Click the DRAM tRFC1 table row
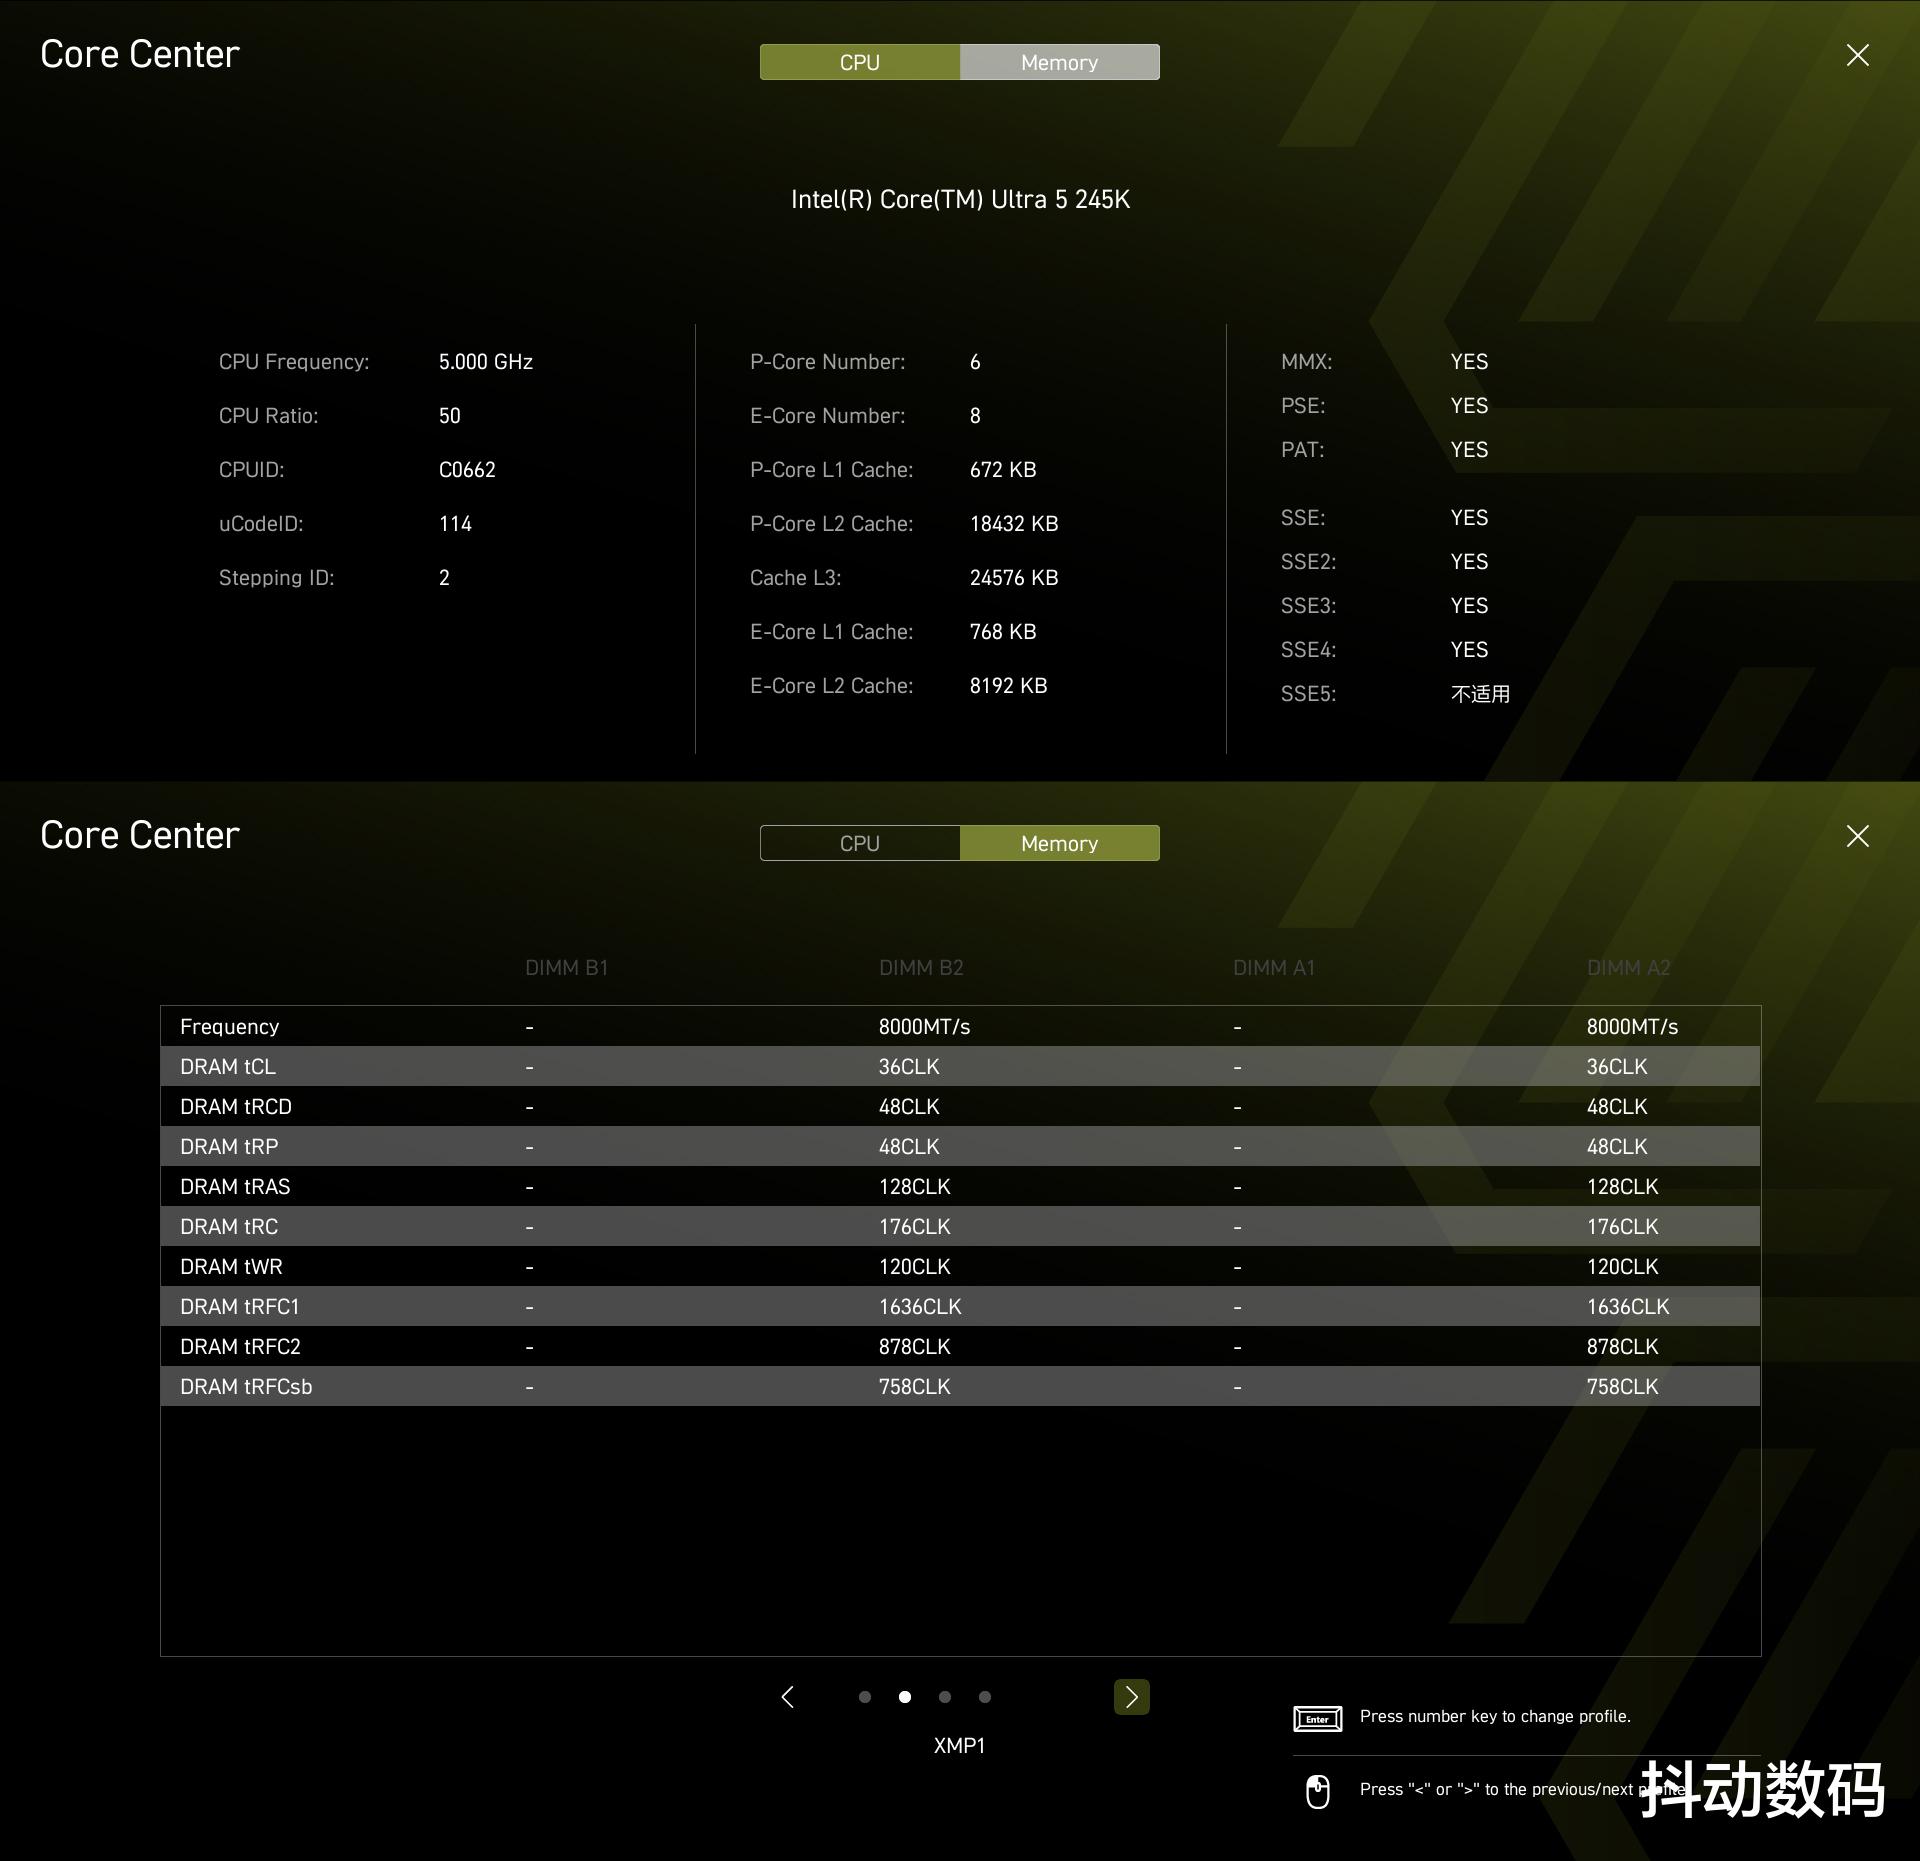The height and width of the screenshot is (1861, 1920). point(959,1306)
